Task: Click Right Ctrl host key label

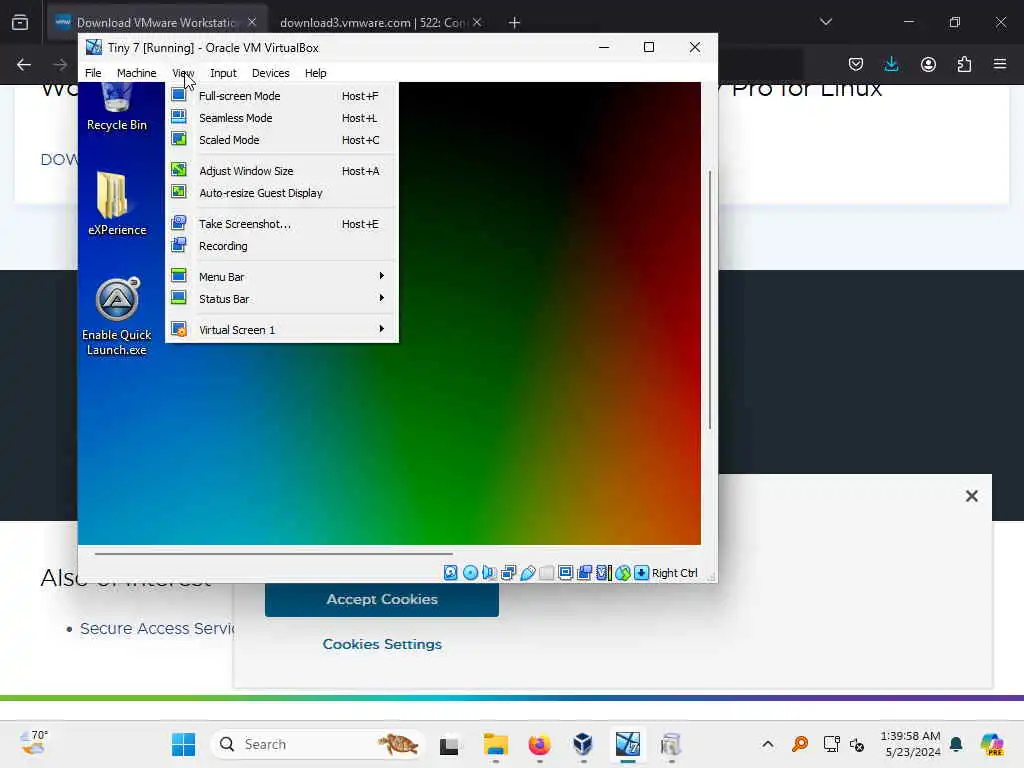Action: point(675,573)
